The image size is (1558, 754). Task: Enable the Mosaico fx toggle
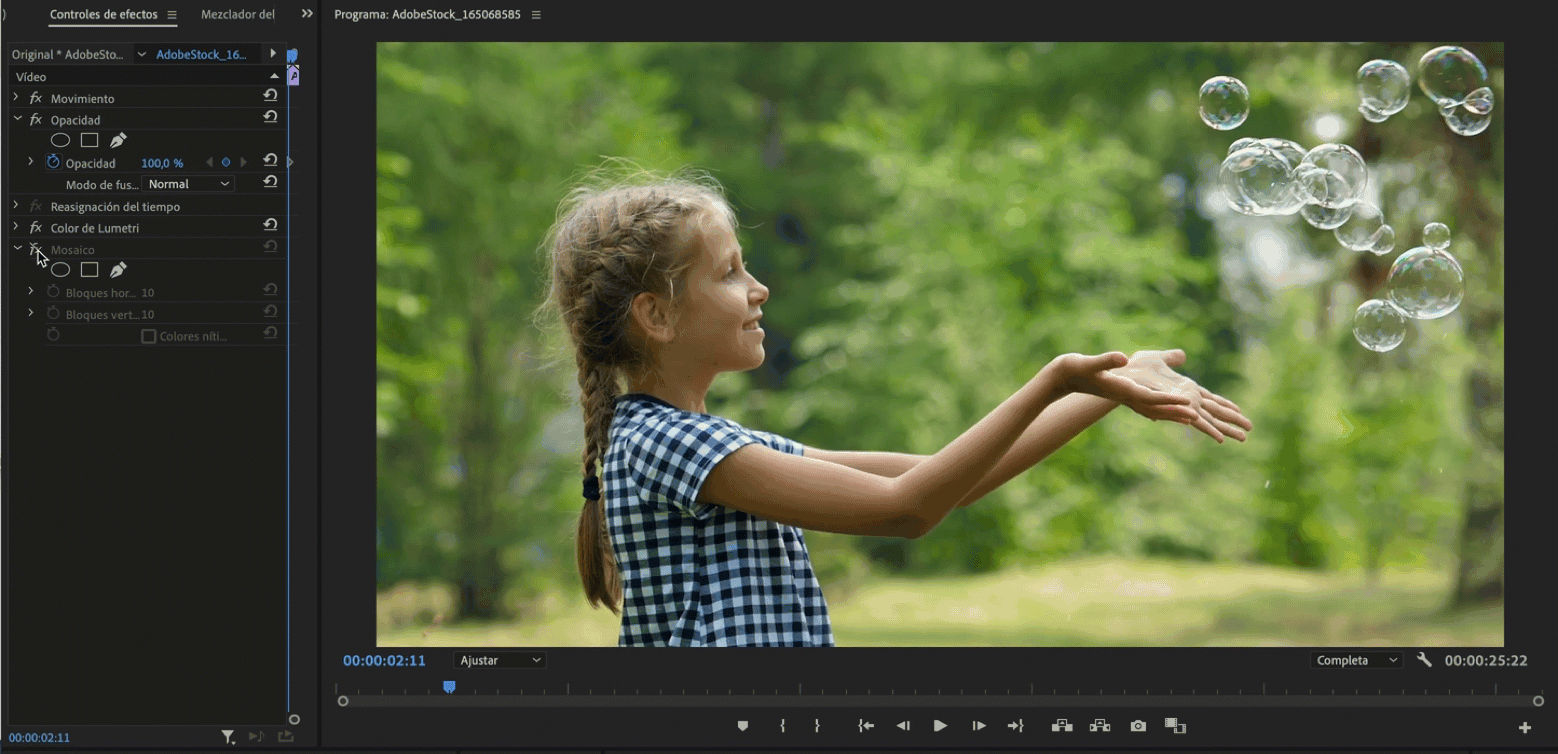[x=36, y=249]
